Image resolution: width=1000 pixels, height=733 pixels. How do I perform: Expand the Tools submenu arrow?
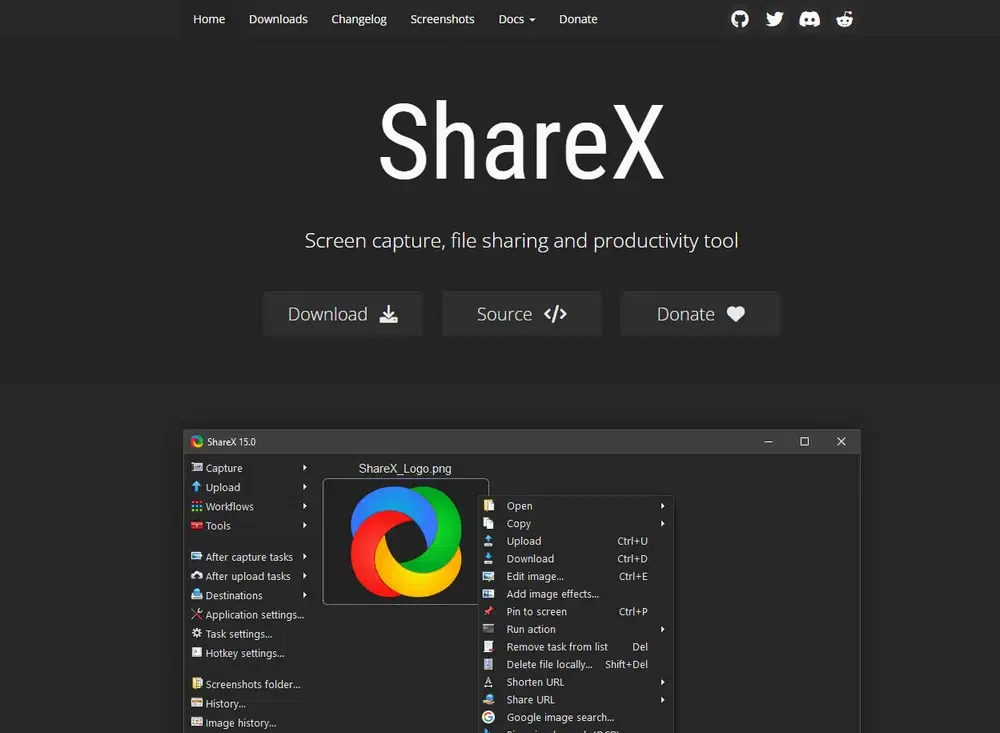pyautogui.click(x=305, y=526)
